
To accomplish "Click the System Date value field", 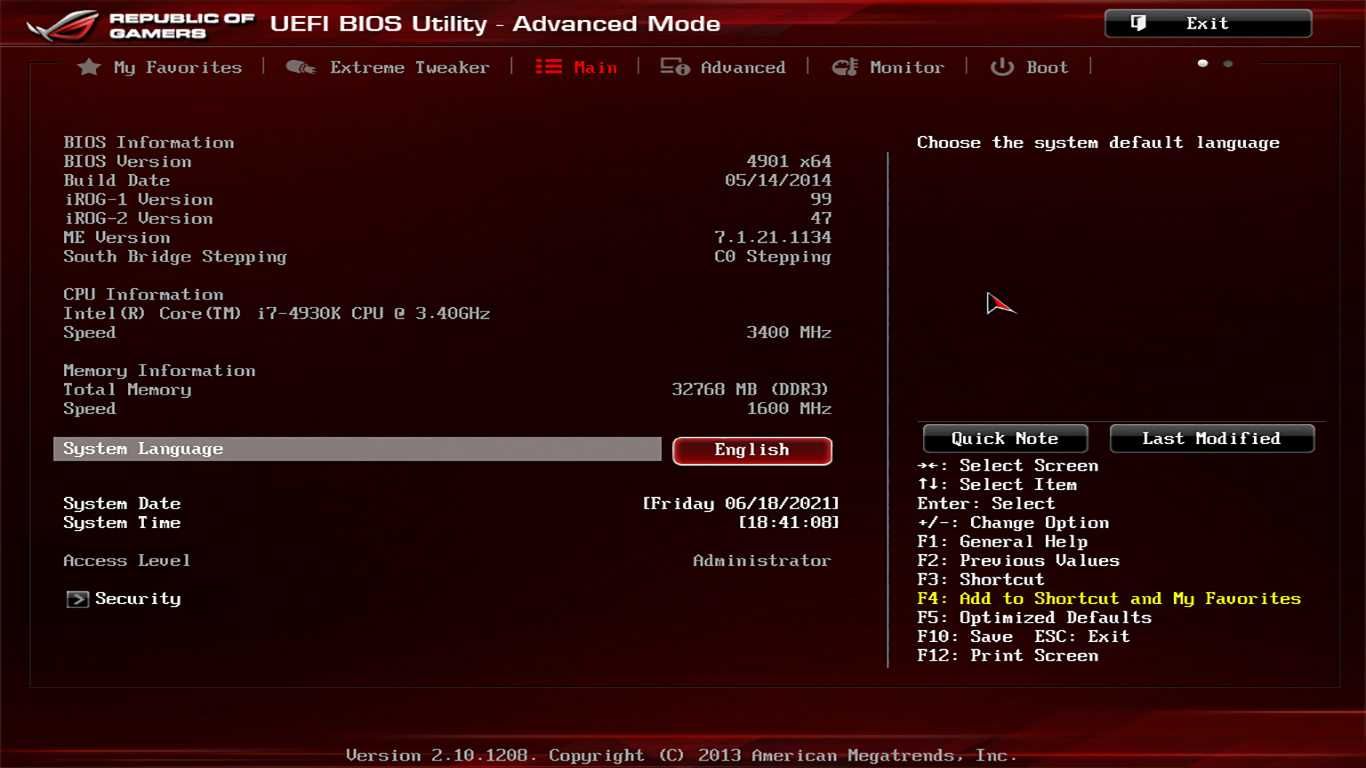I will point(741,504).
